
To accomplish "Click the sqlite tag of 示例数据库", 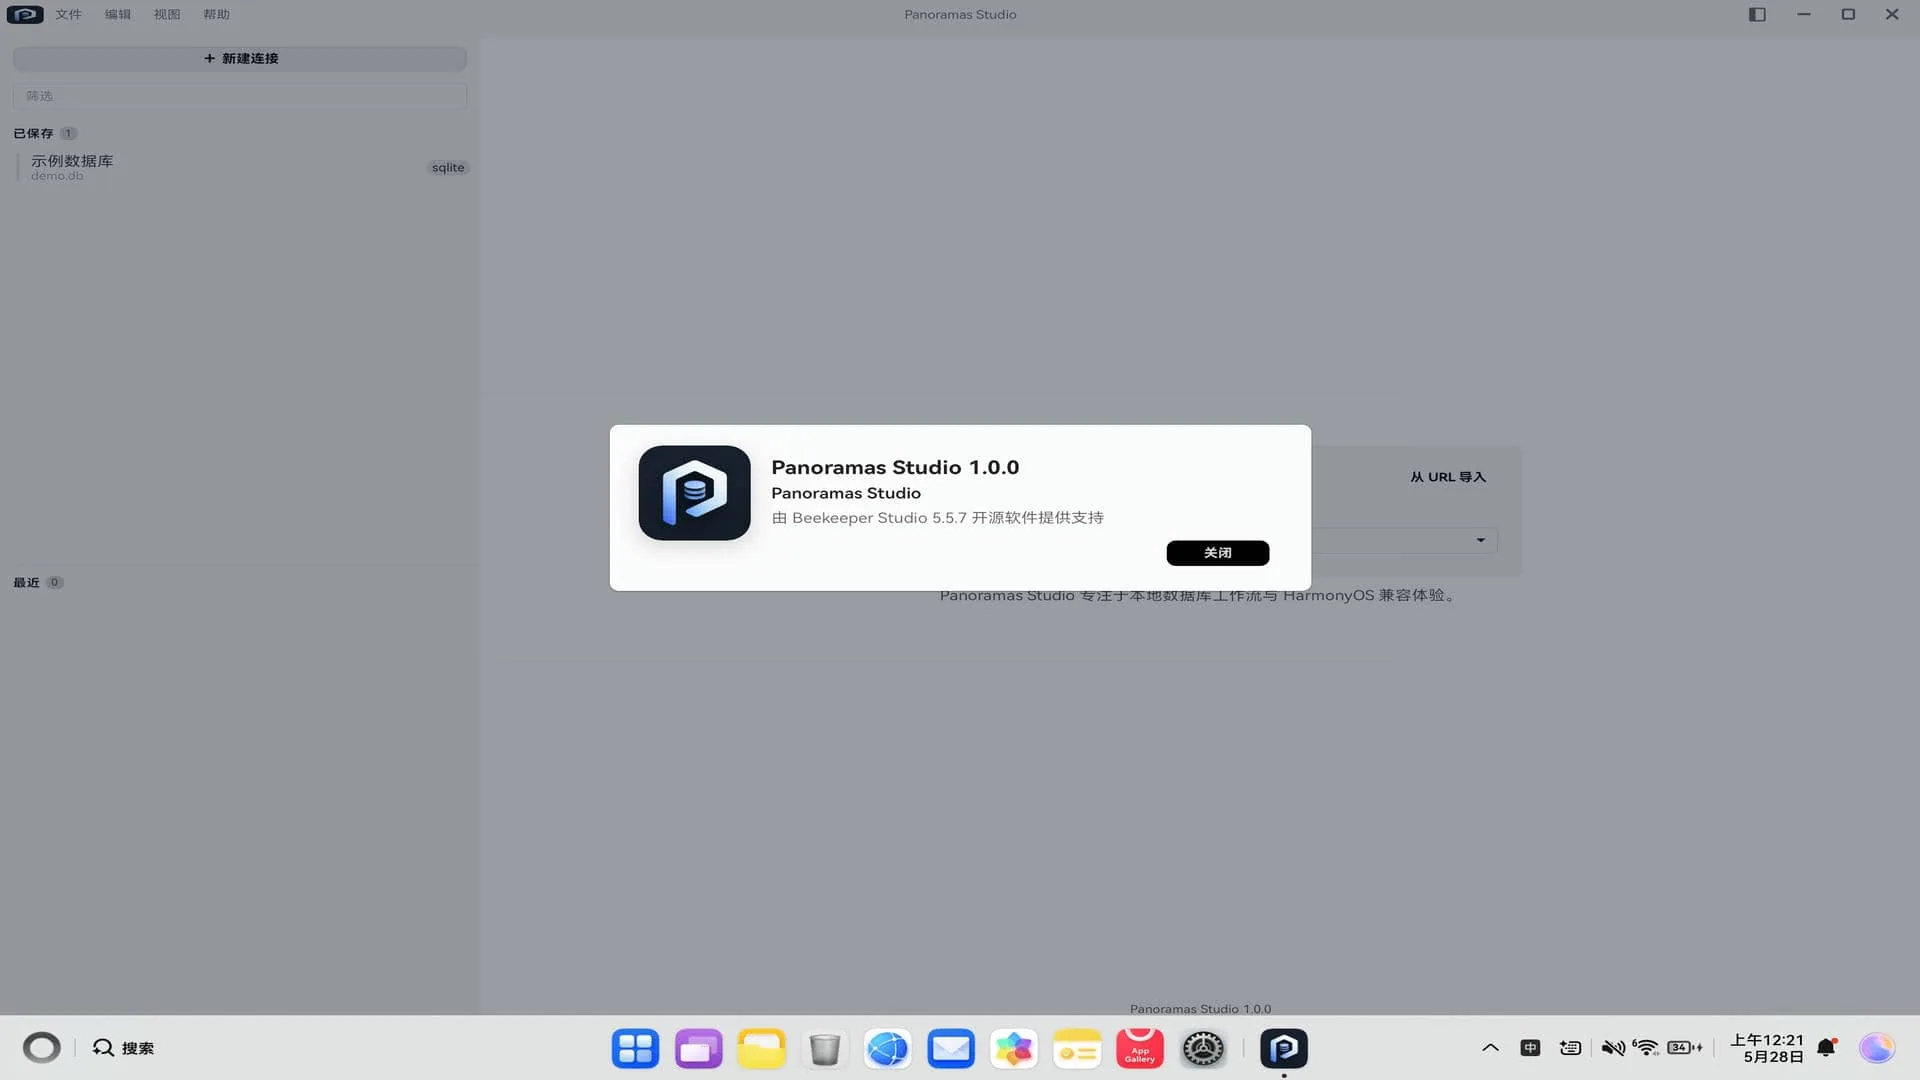I will pyautogui.click(x=448, y=167).
